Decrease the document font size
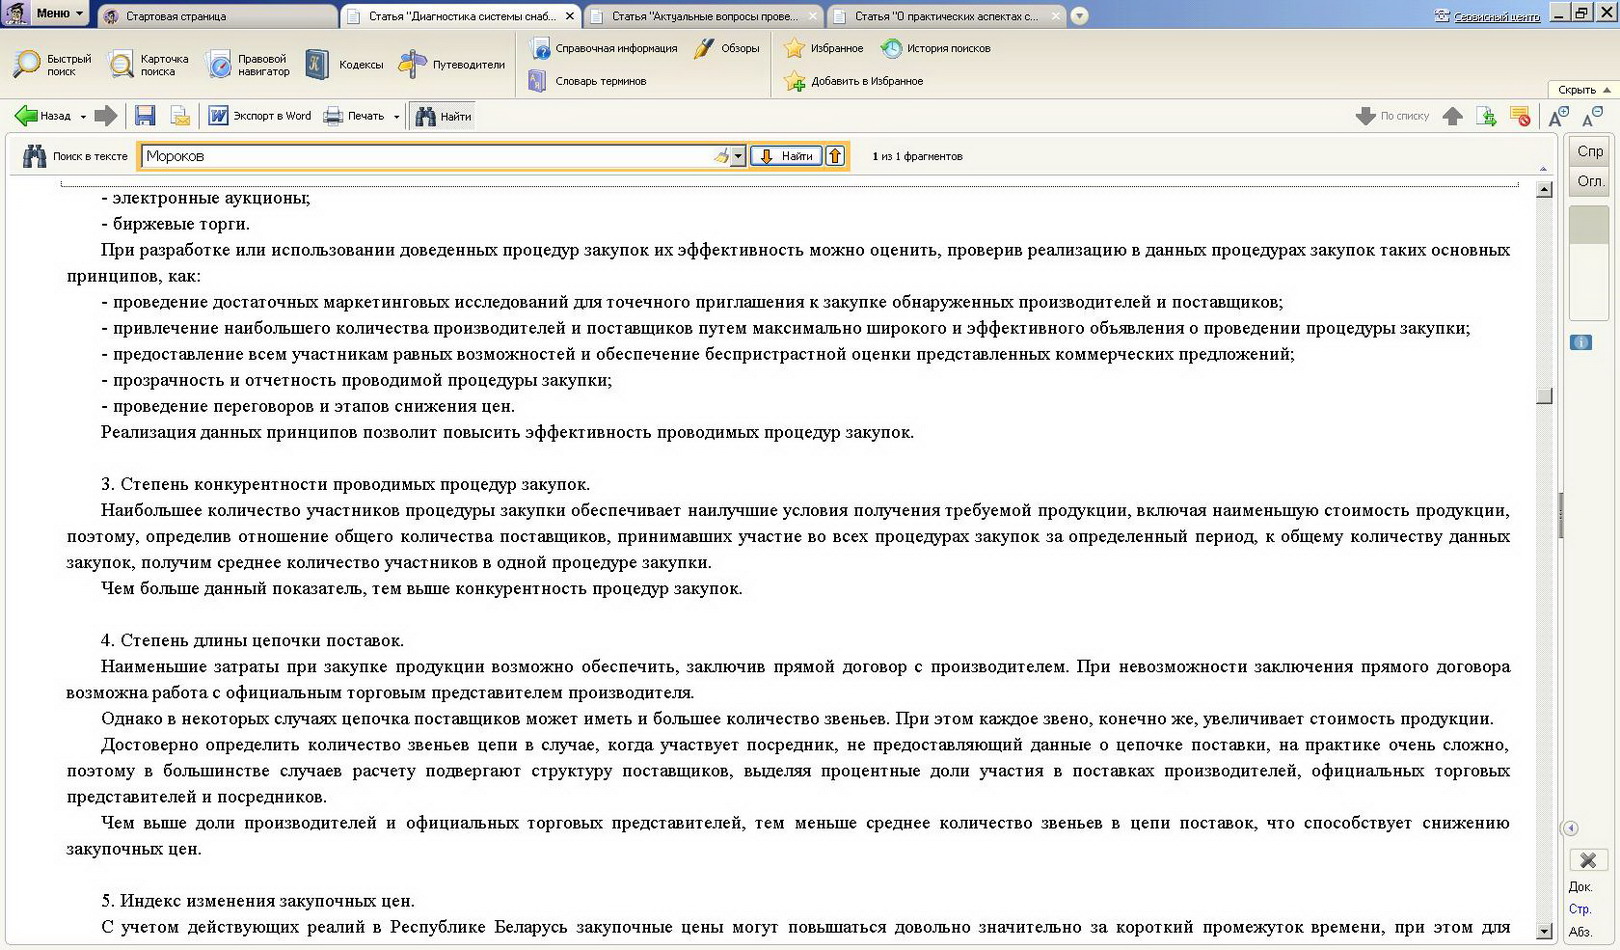 pos(1592,117)
